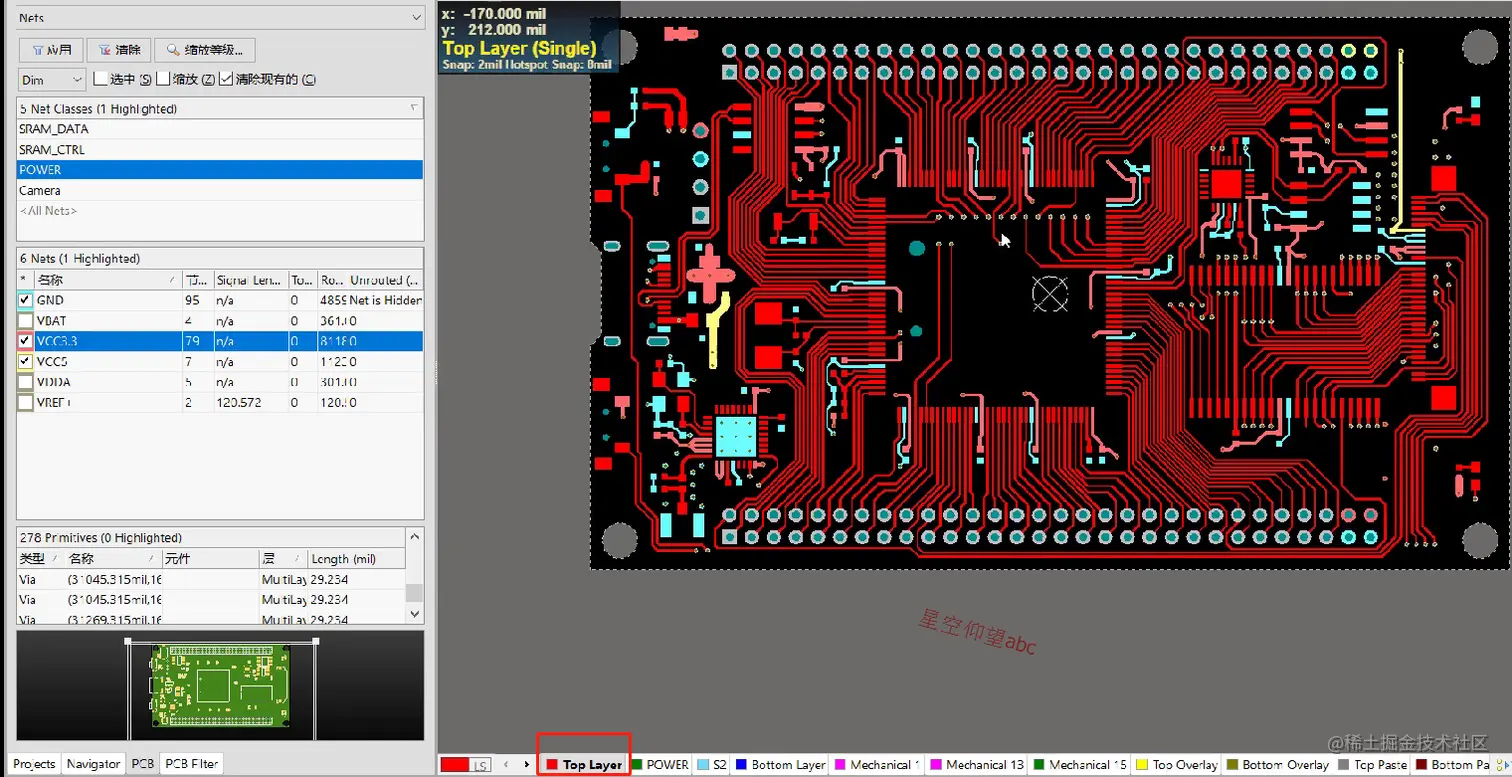1512x777 pixels.
Task: Switch to the Top Overlay layer tab
Action: point(1177,765)
